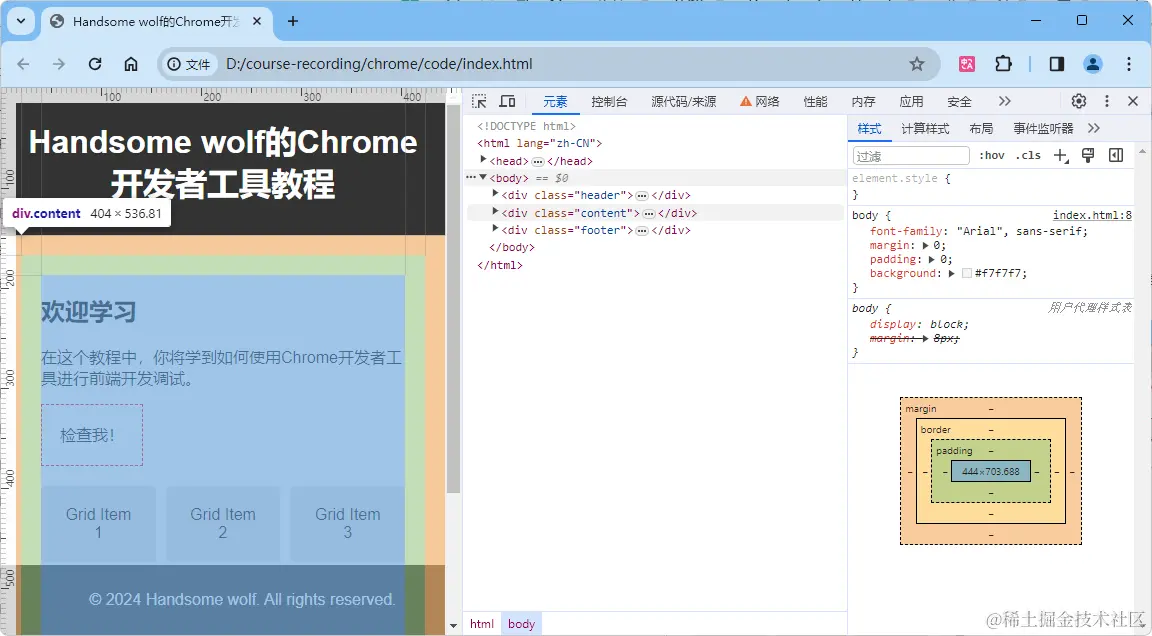Screen dimensions: 1152x636
Task: Click the 欢迎学习 heading
Action: 88,311
